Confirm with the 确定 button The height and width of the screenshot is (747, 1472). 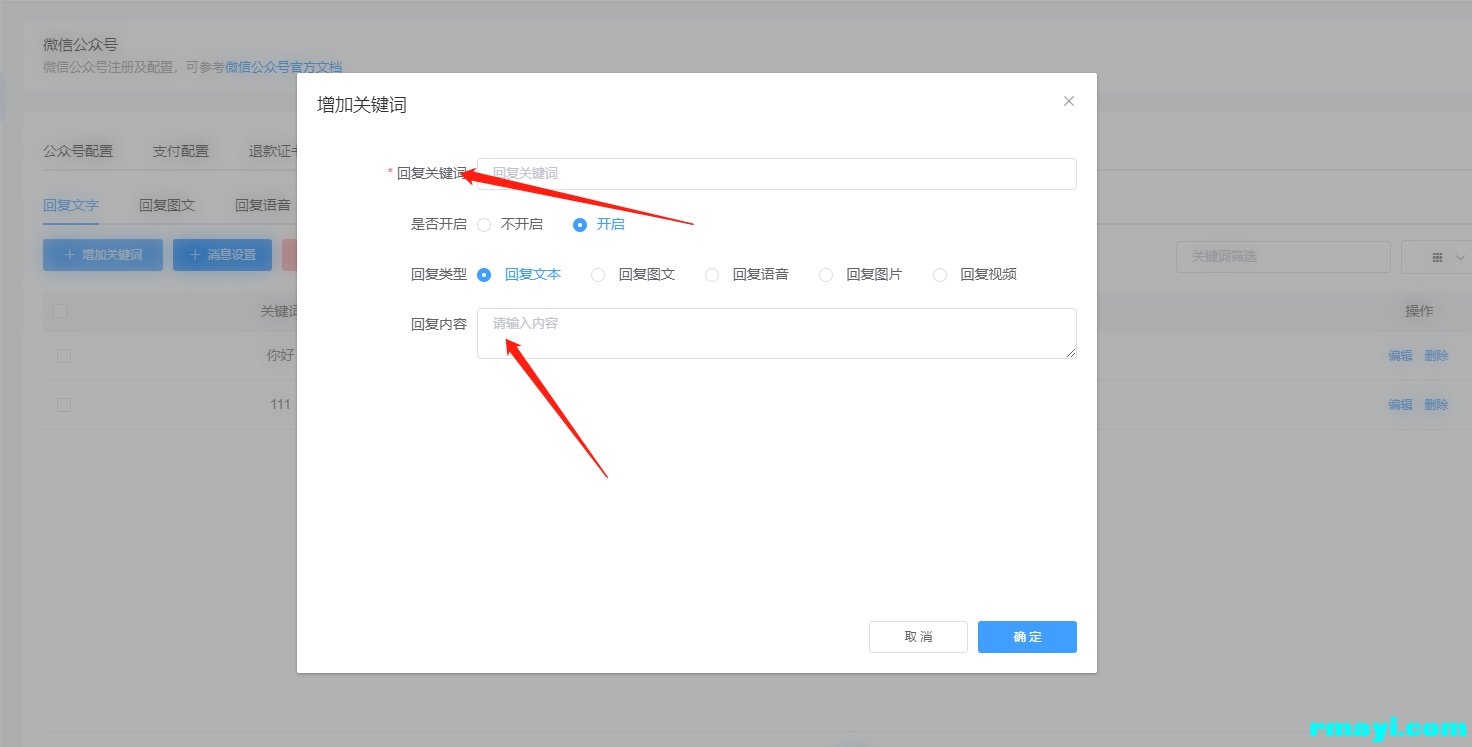coord(1027,637)
